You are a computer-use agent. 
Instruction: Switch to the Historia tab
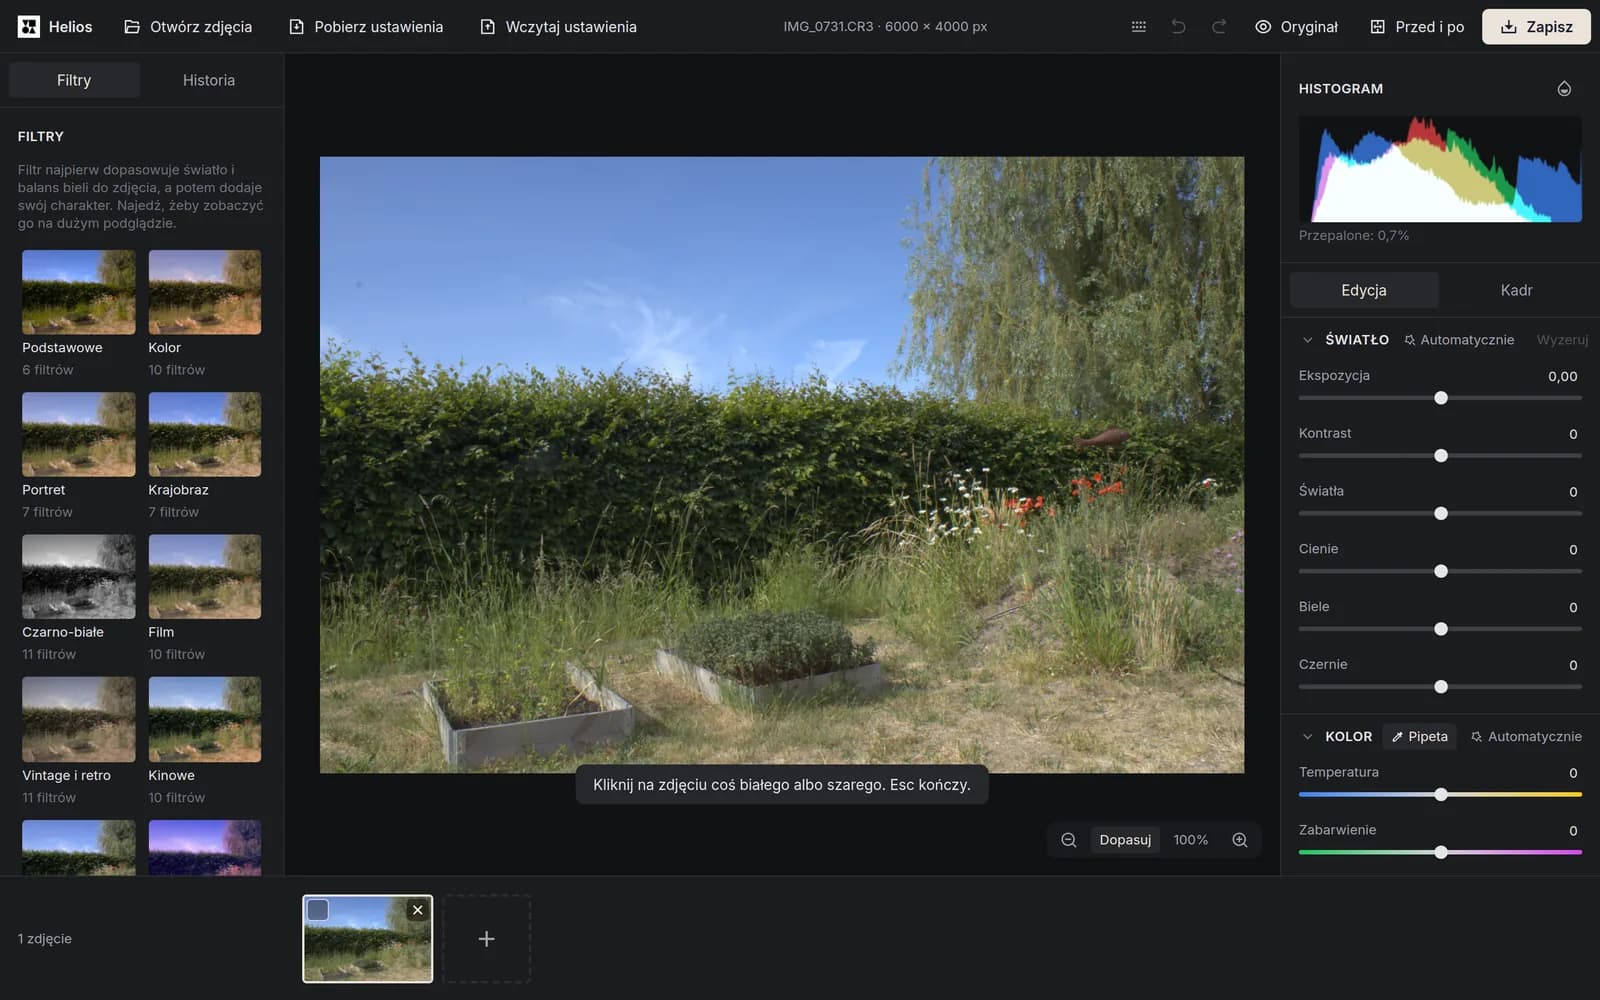(x=209, y=80)
